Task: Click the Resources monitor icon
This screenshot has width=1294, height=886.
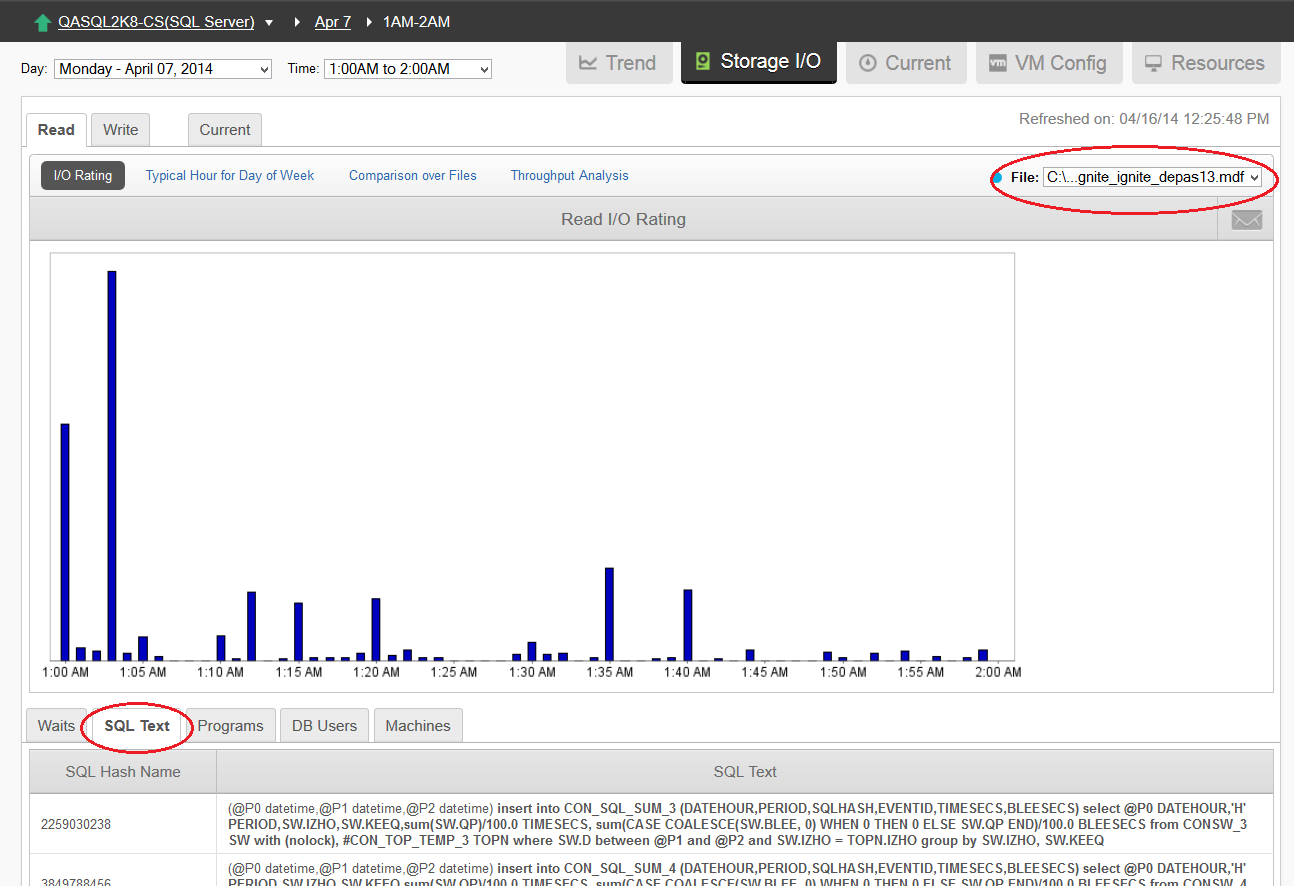Action: (x=1153, y=63)
